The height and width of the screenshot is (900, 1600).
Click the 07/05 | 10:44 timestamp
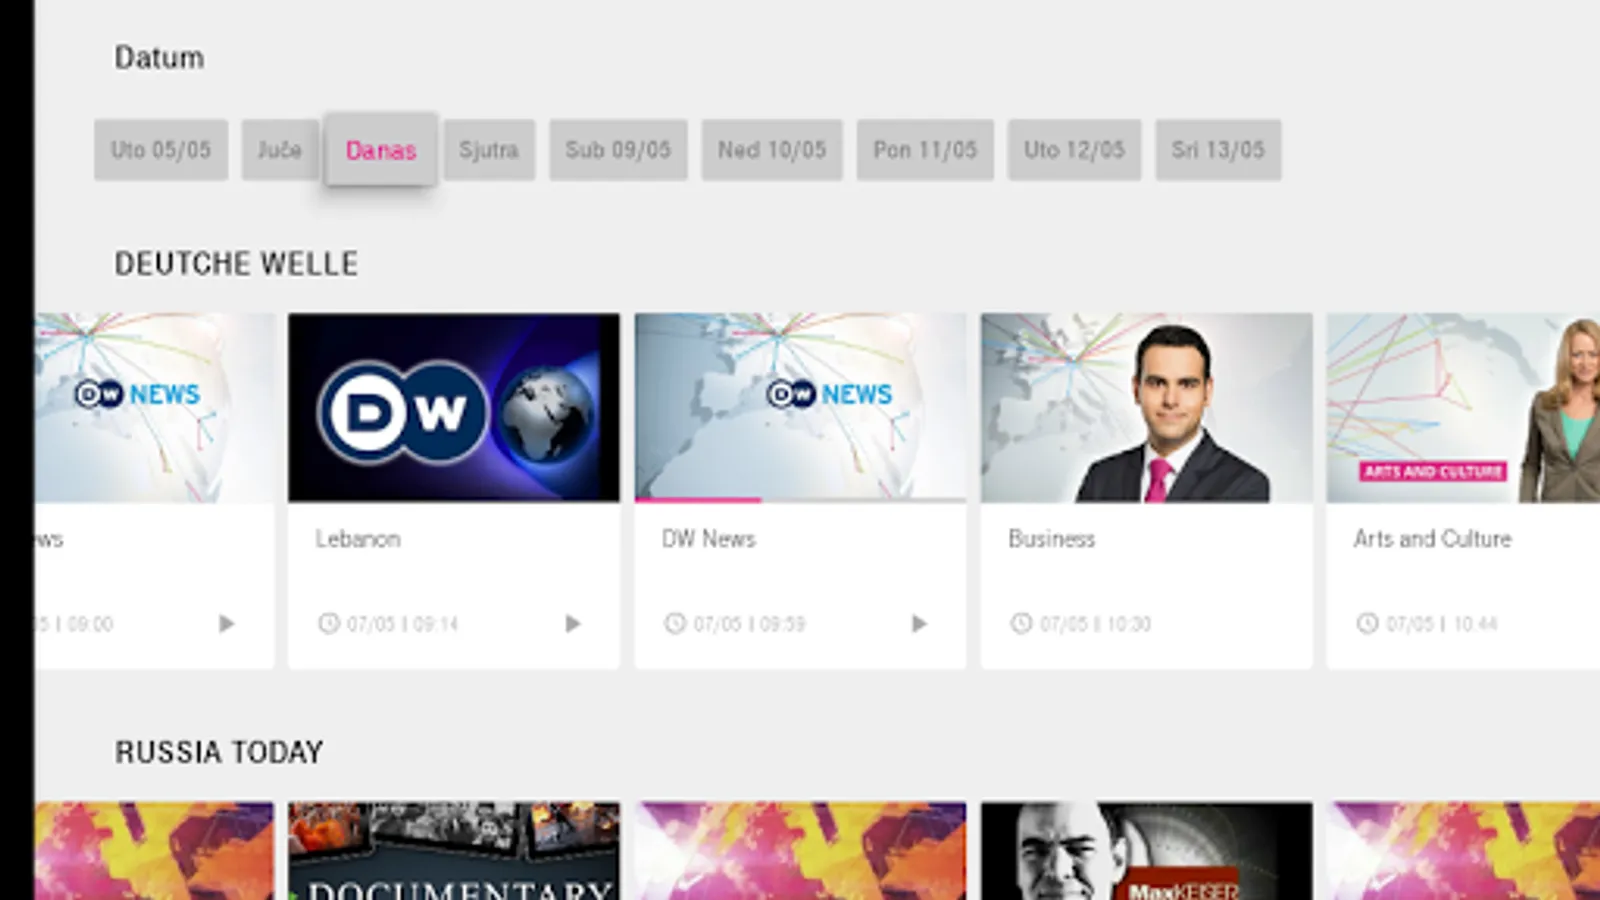point(1442,624)
